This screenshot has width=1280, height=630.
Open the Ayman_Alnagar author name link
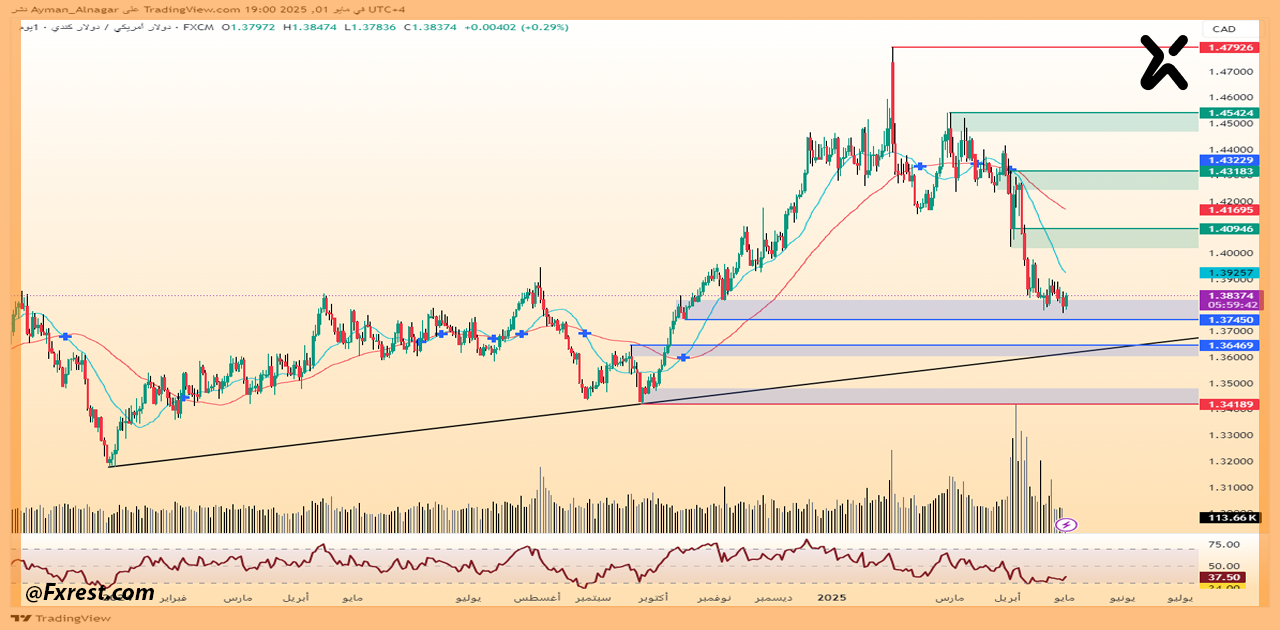(74, 9)
